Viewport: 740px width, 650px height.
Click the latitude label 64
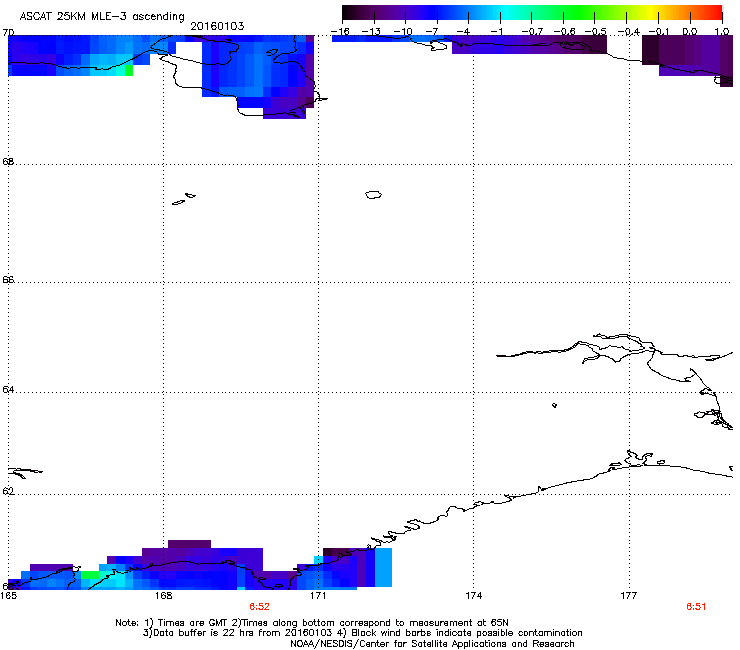pos(8,390)
